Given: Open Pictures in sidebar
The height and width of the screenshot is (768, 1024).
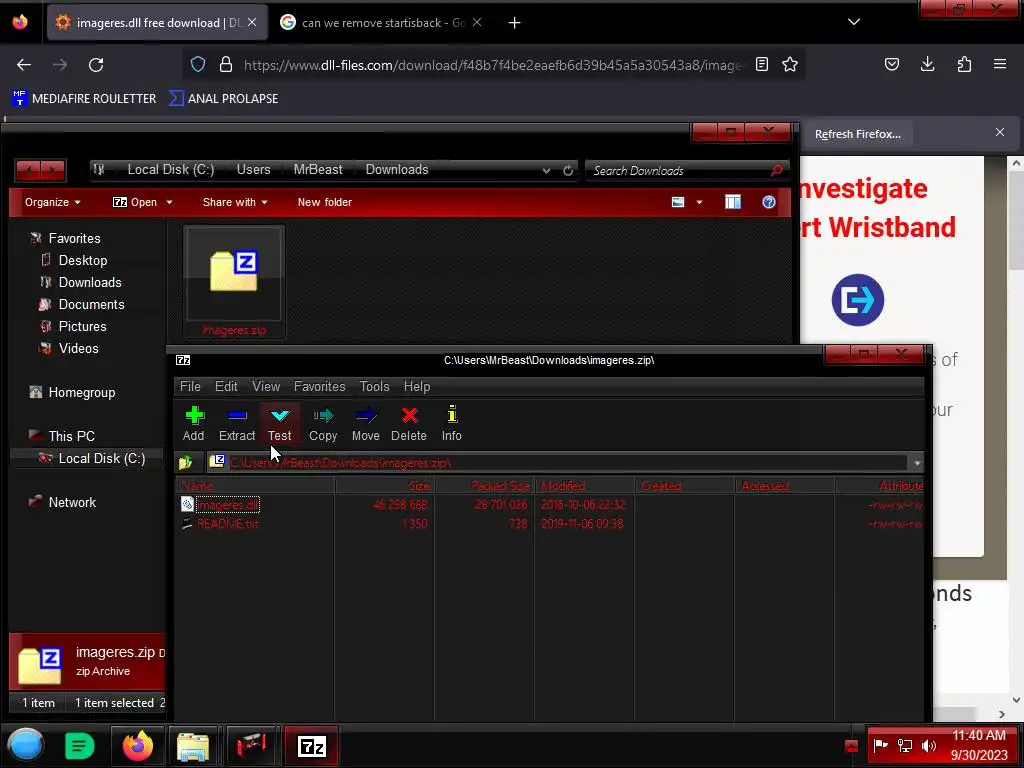Looking at the screenshot, I should [82, 327].
